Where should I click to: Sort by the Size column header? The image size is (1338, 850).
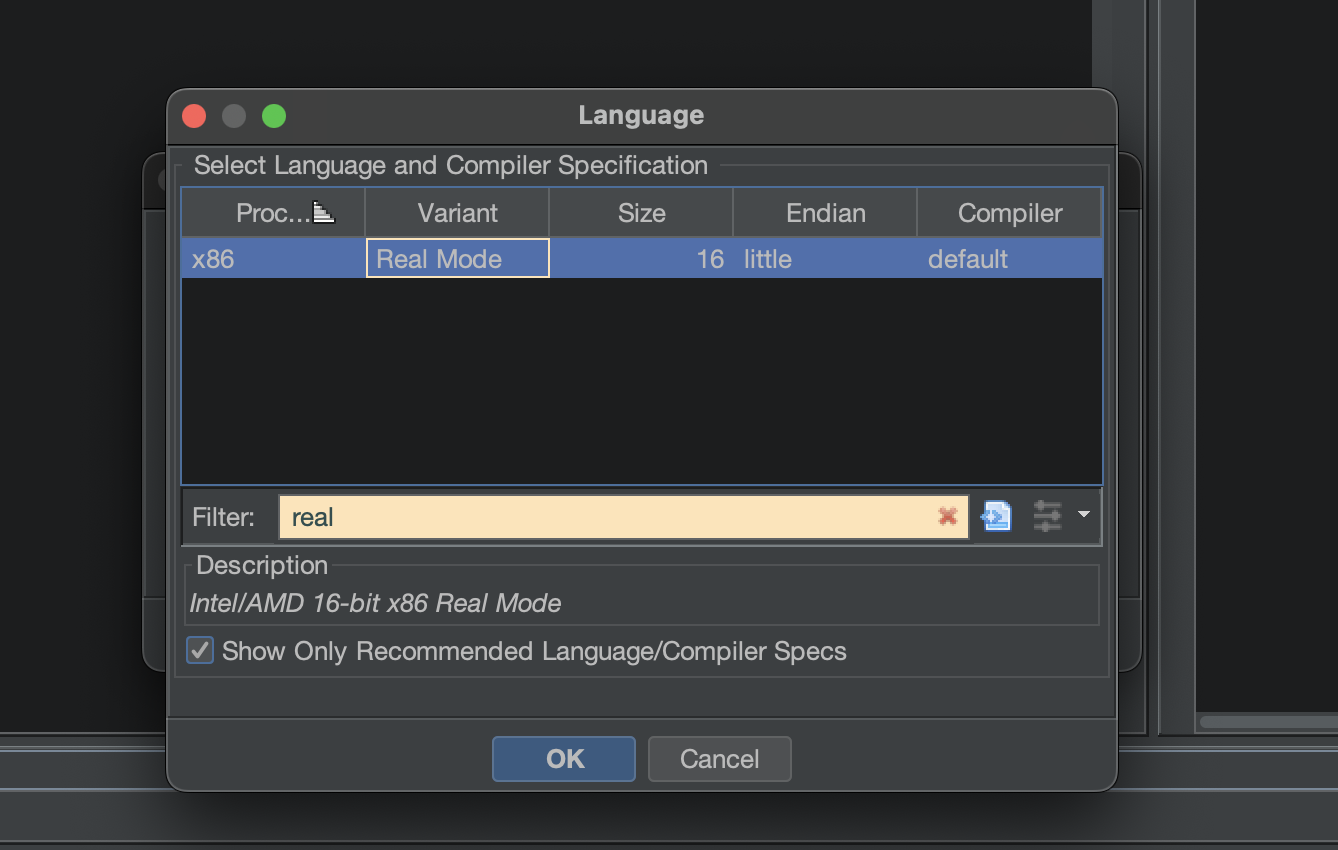coord(641,213)
